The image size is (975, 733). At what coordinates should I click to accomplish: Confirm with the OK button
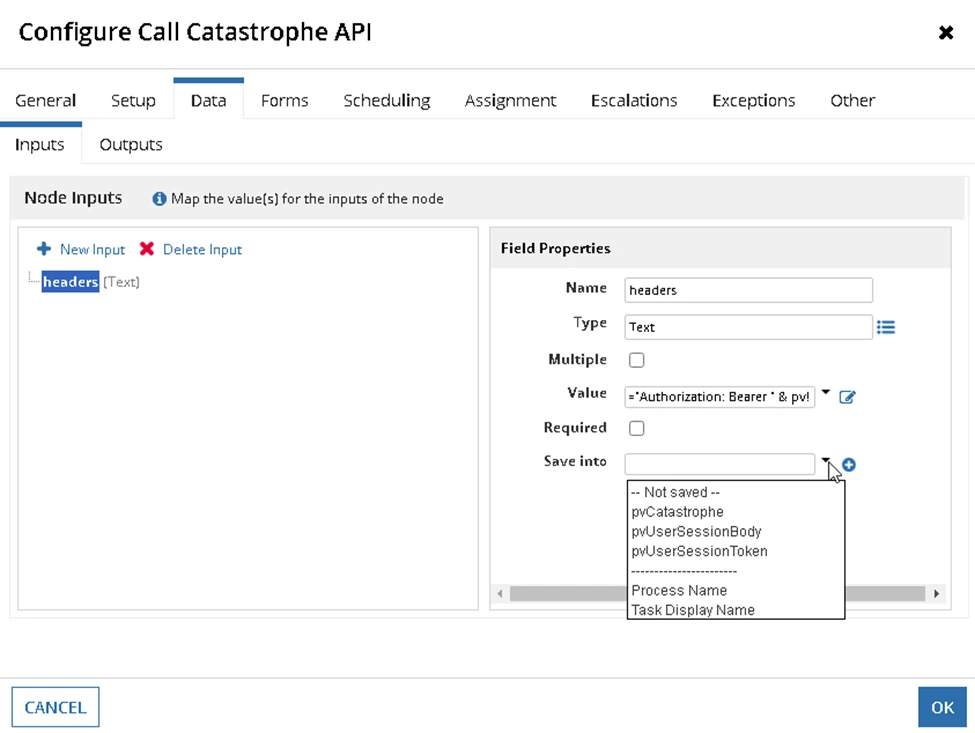(942, 707)
